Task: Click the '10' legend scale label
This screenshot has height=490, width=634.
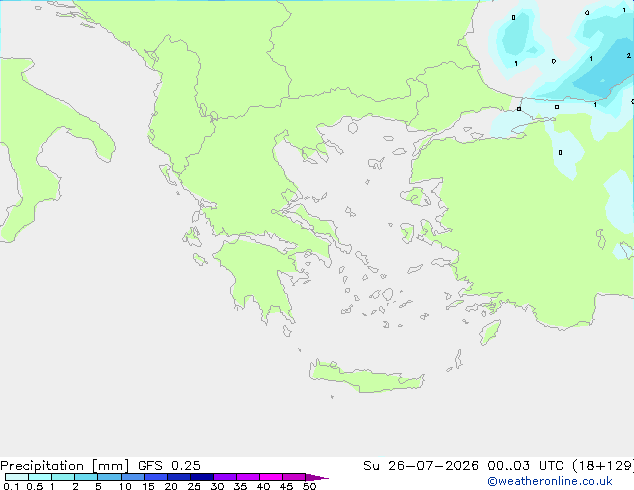Action: point(125,486)
